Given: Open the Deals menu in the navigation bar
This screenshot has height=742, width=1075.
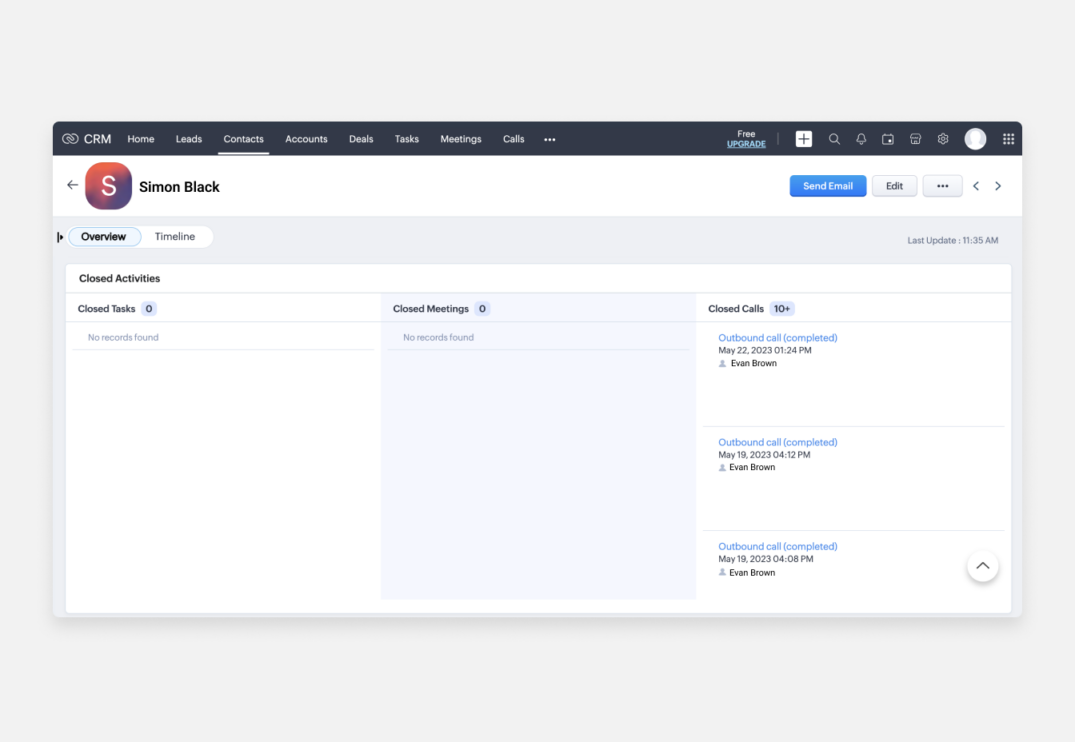Looking at the screenshot, I should coord(361,139).
